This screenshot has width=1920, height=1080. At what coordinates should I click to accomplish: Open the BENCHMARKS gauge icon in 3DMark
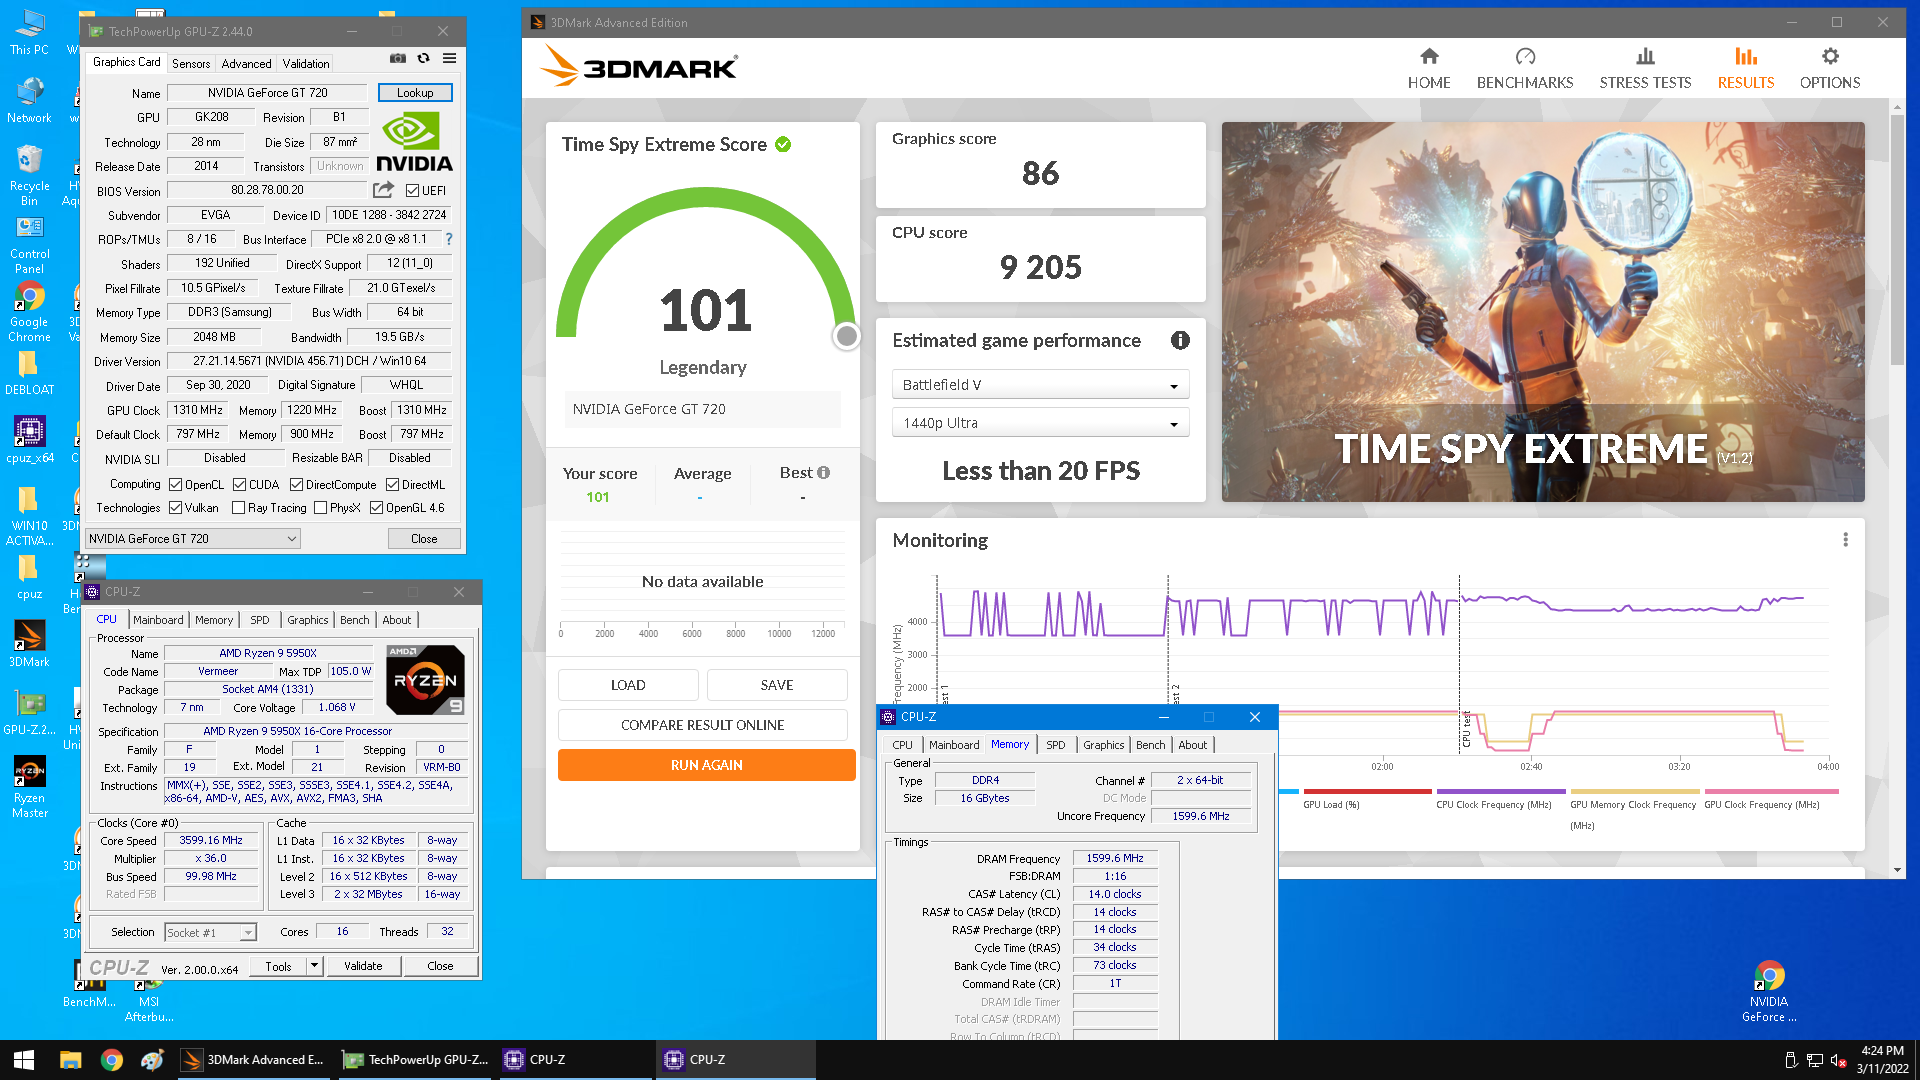[1525, 57]
